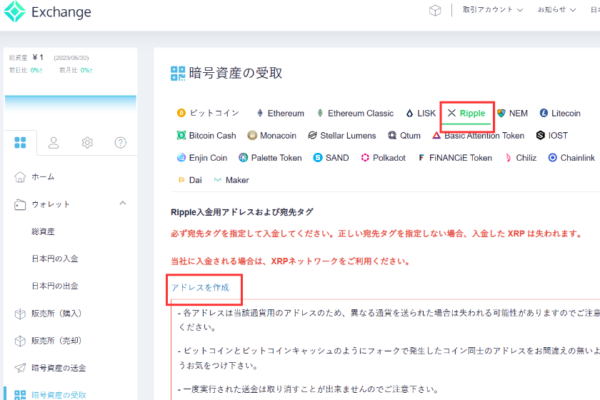Click the アドレスを作成 link
This screenshot has height=400, width=600.
tap(200, 288)
